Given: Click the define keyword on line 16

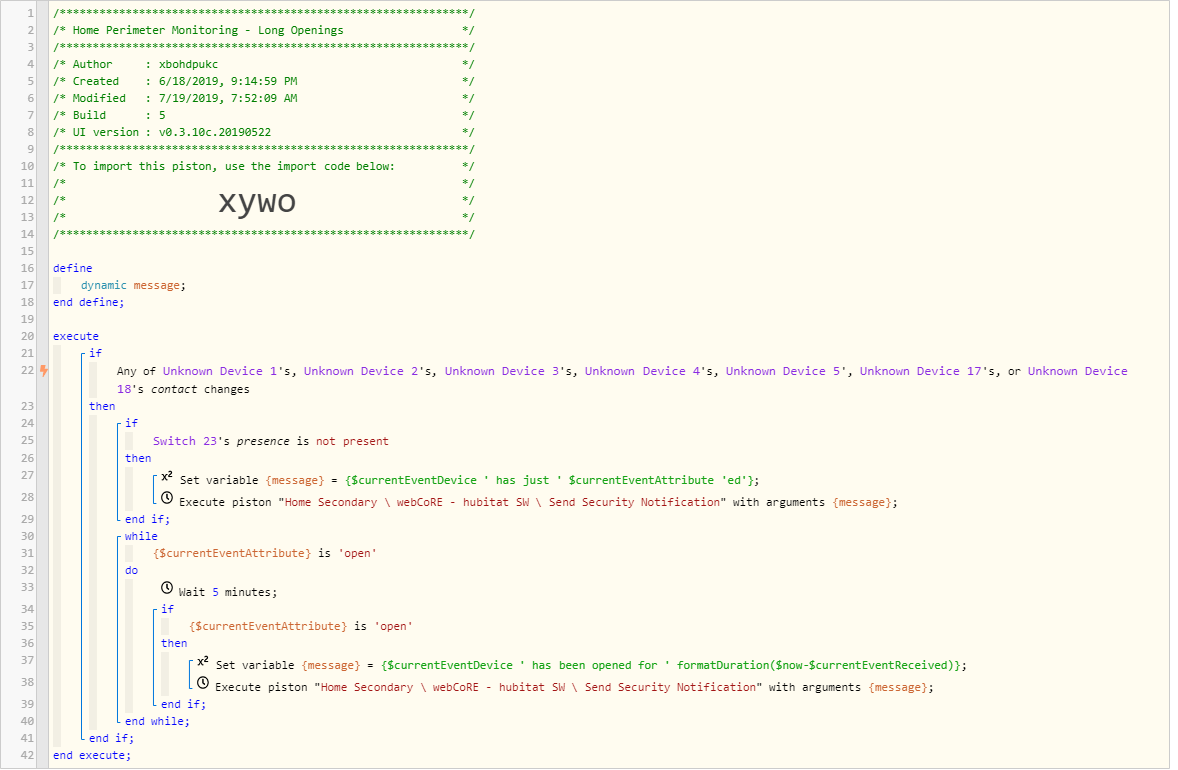Looking at the screenshot, I should [x=73, y=268].
